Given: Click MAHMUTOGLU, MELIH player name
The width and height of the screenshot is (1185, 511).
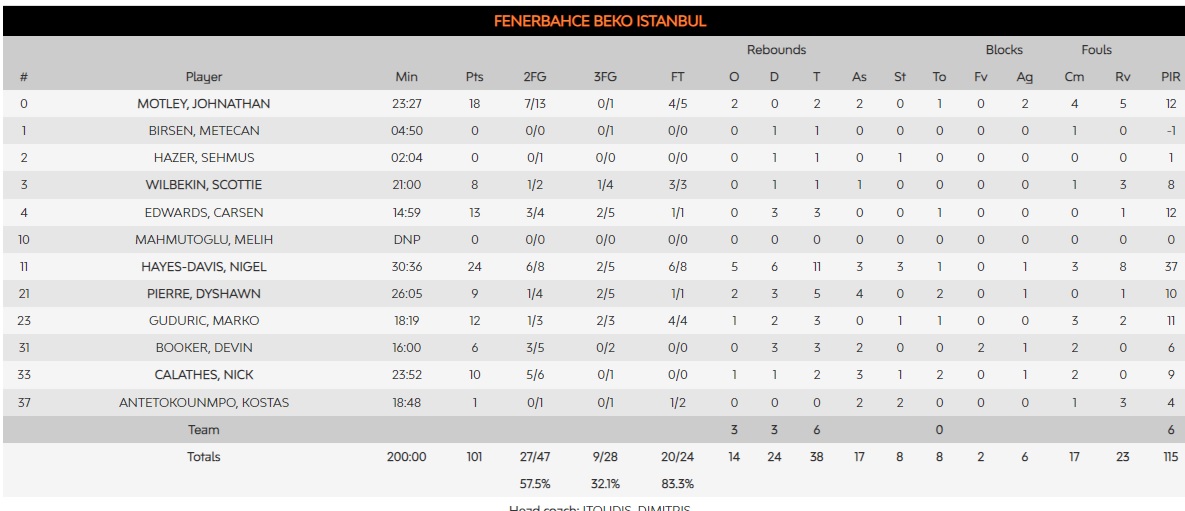Looking at the screenshot, I should coord(204,240).
